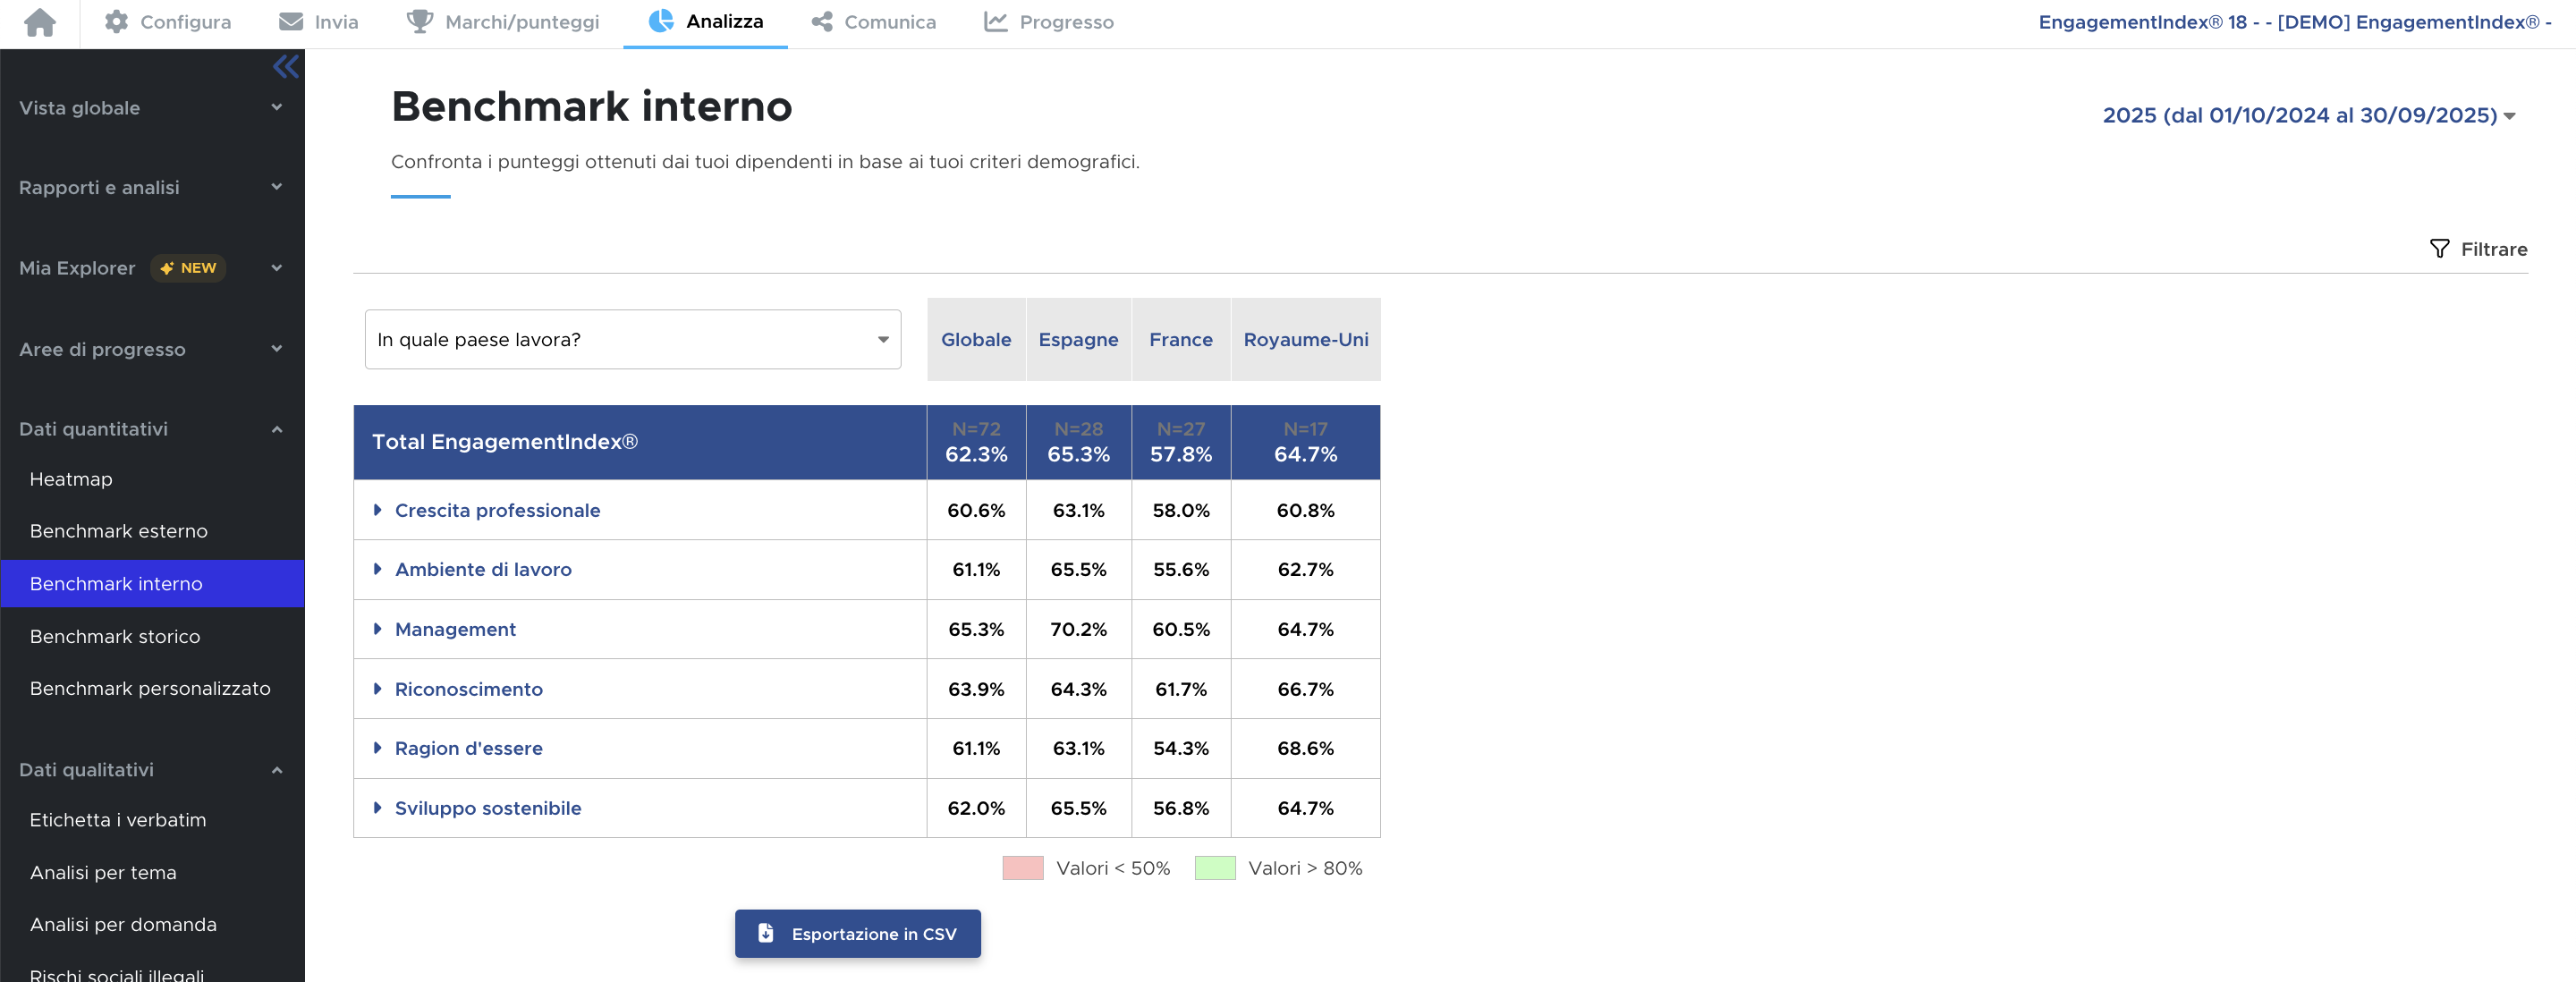2576x982 pixels.
Task: Click the Marchi/punteggi trophy icon
Action: [x=420, y=22]
